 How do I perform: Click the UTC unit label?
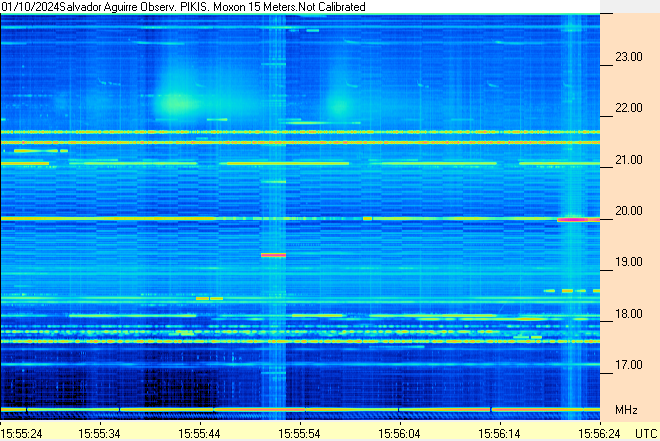646,433
